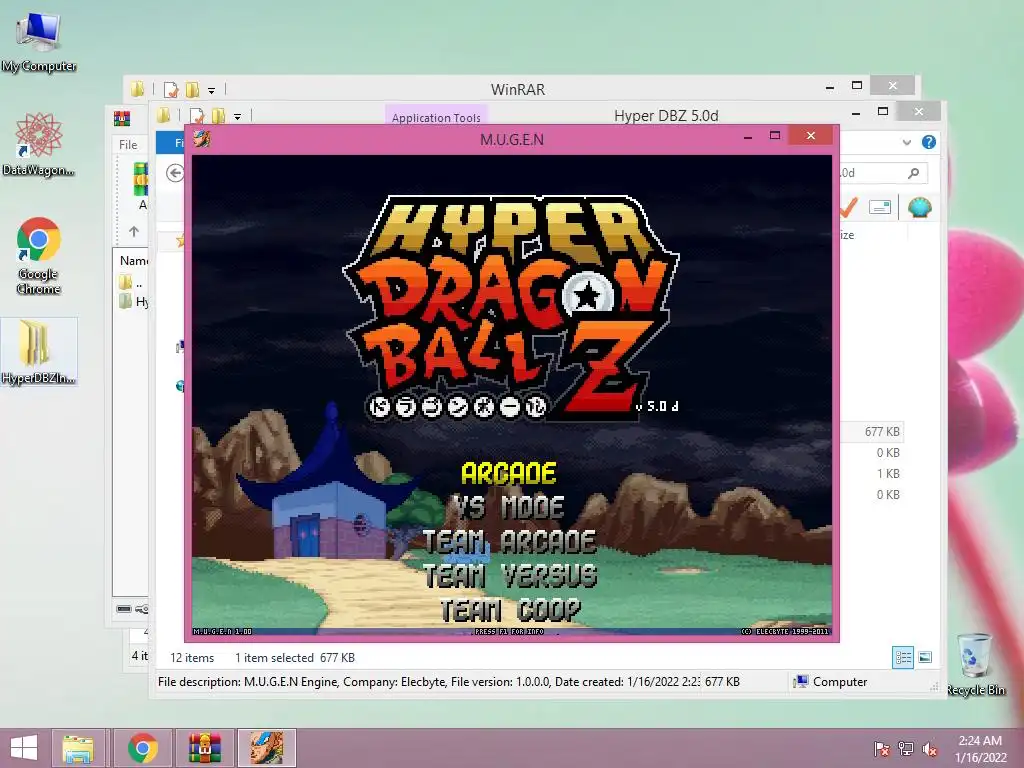This screenshot has width=1024, height=768.
Task: Select the parent '..' folder entry
Action: tap(132, 283)
